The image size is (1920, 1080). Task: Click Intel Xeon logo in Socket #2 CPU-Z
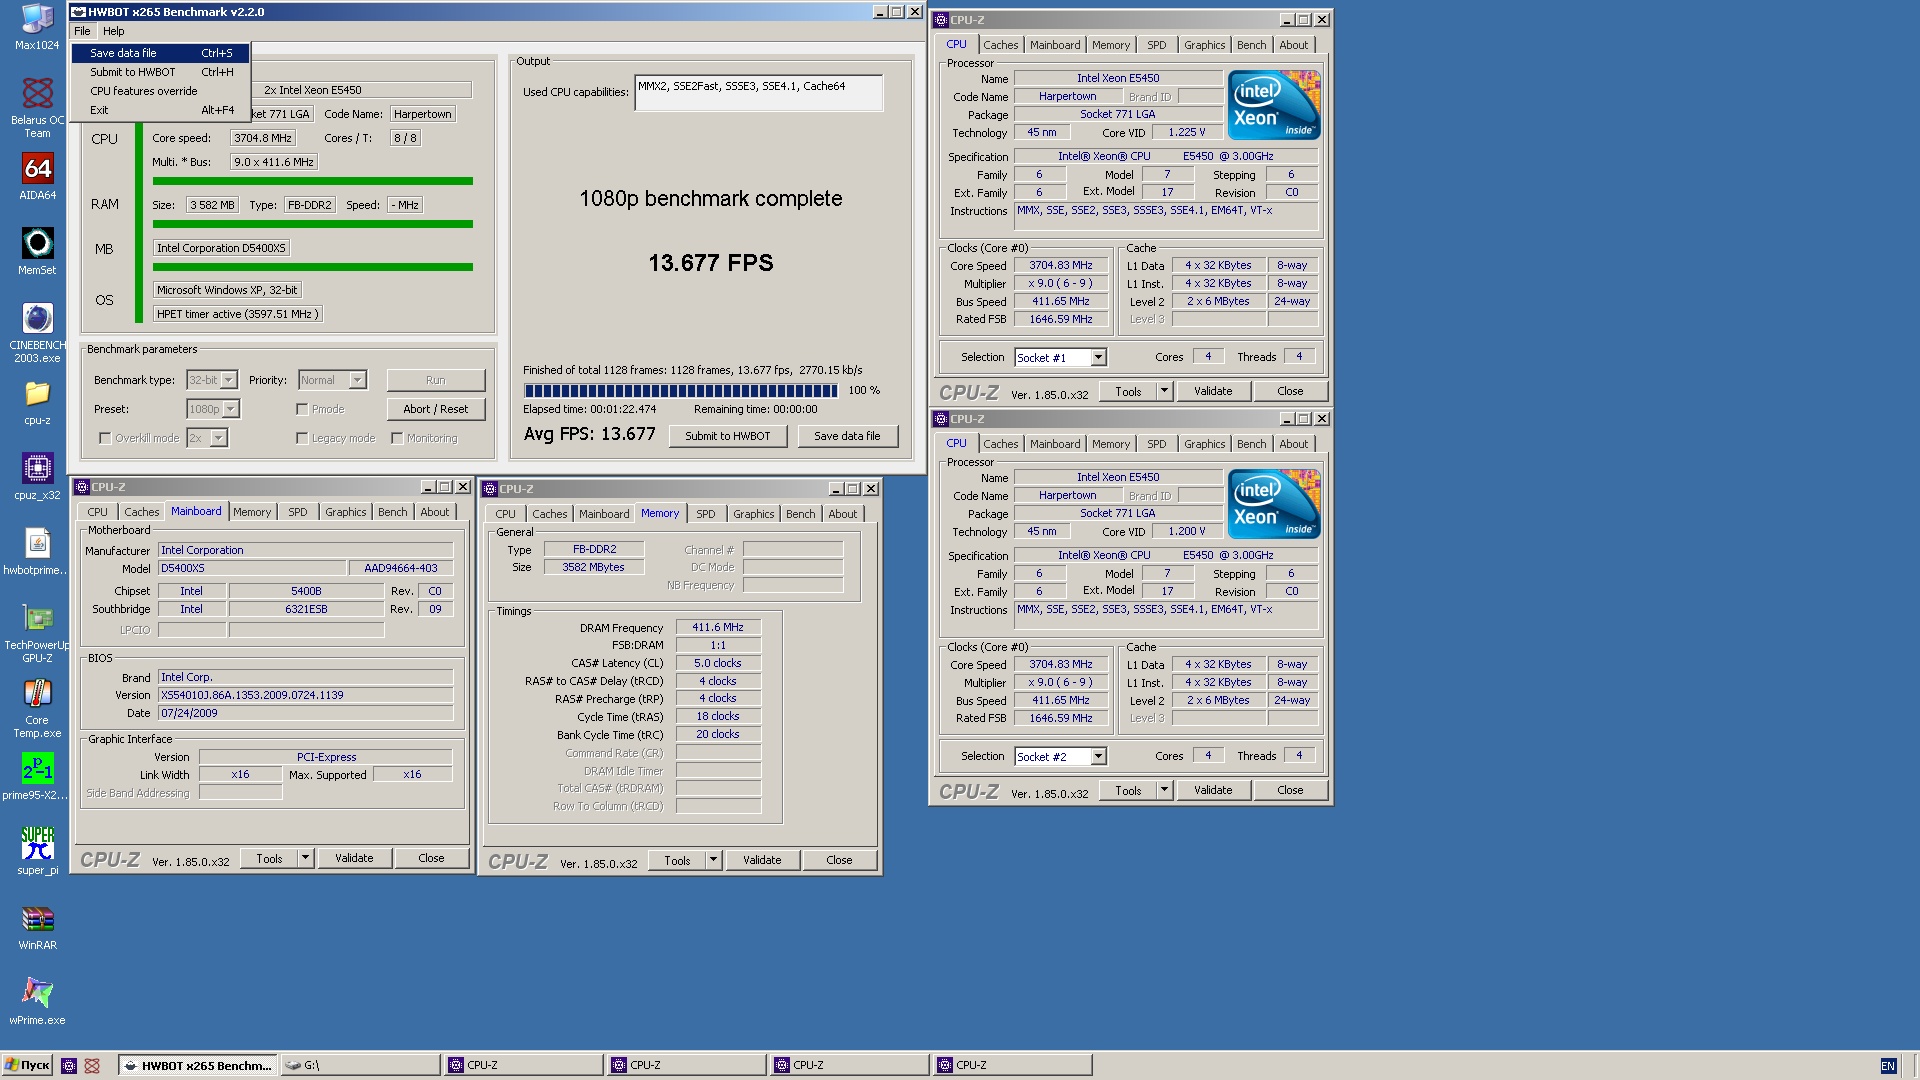[x=1274, y=504]
